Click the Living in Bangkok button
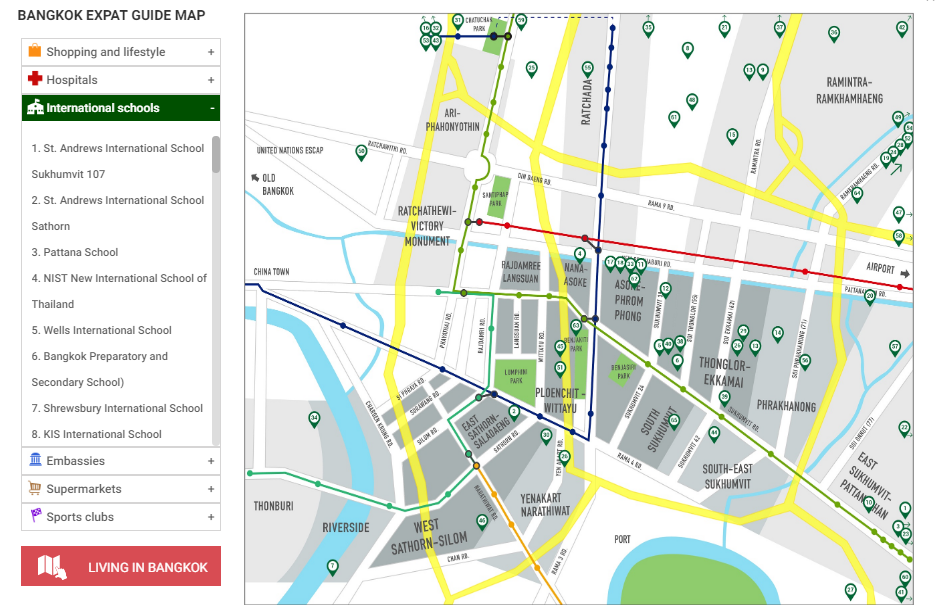 (121, 567)
